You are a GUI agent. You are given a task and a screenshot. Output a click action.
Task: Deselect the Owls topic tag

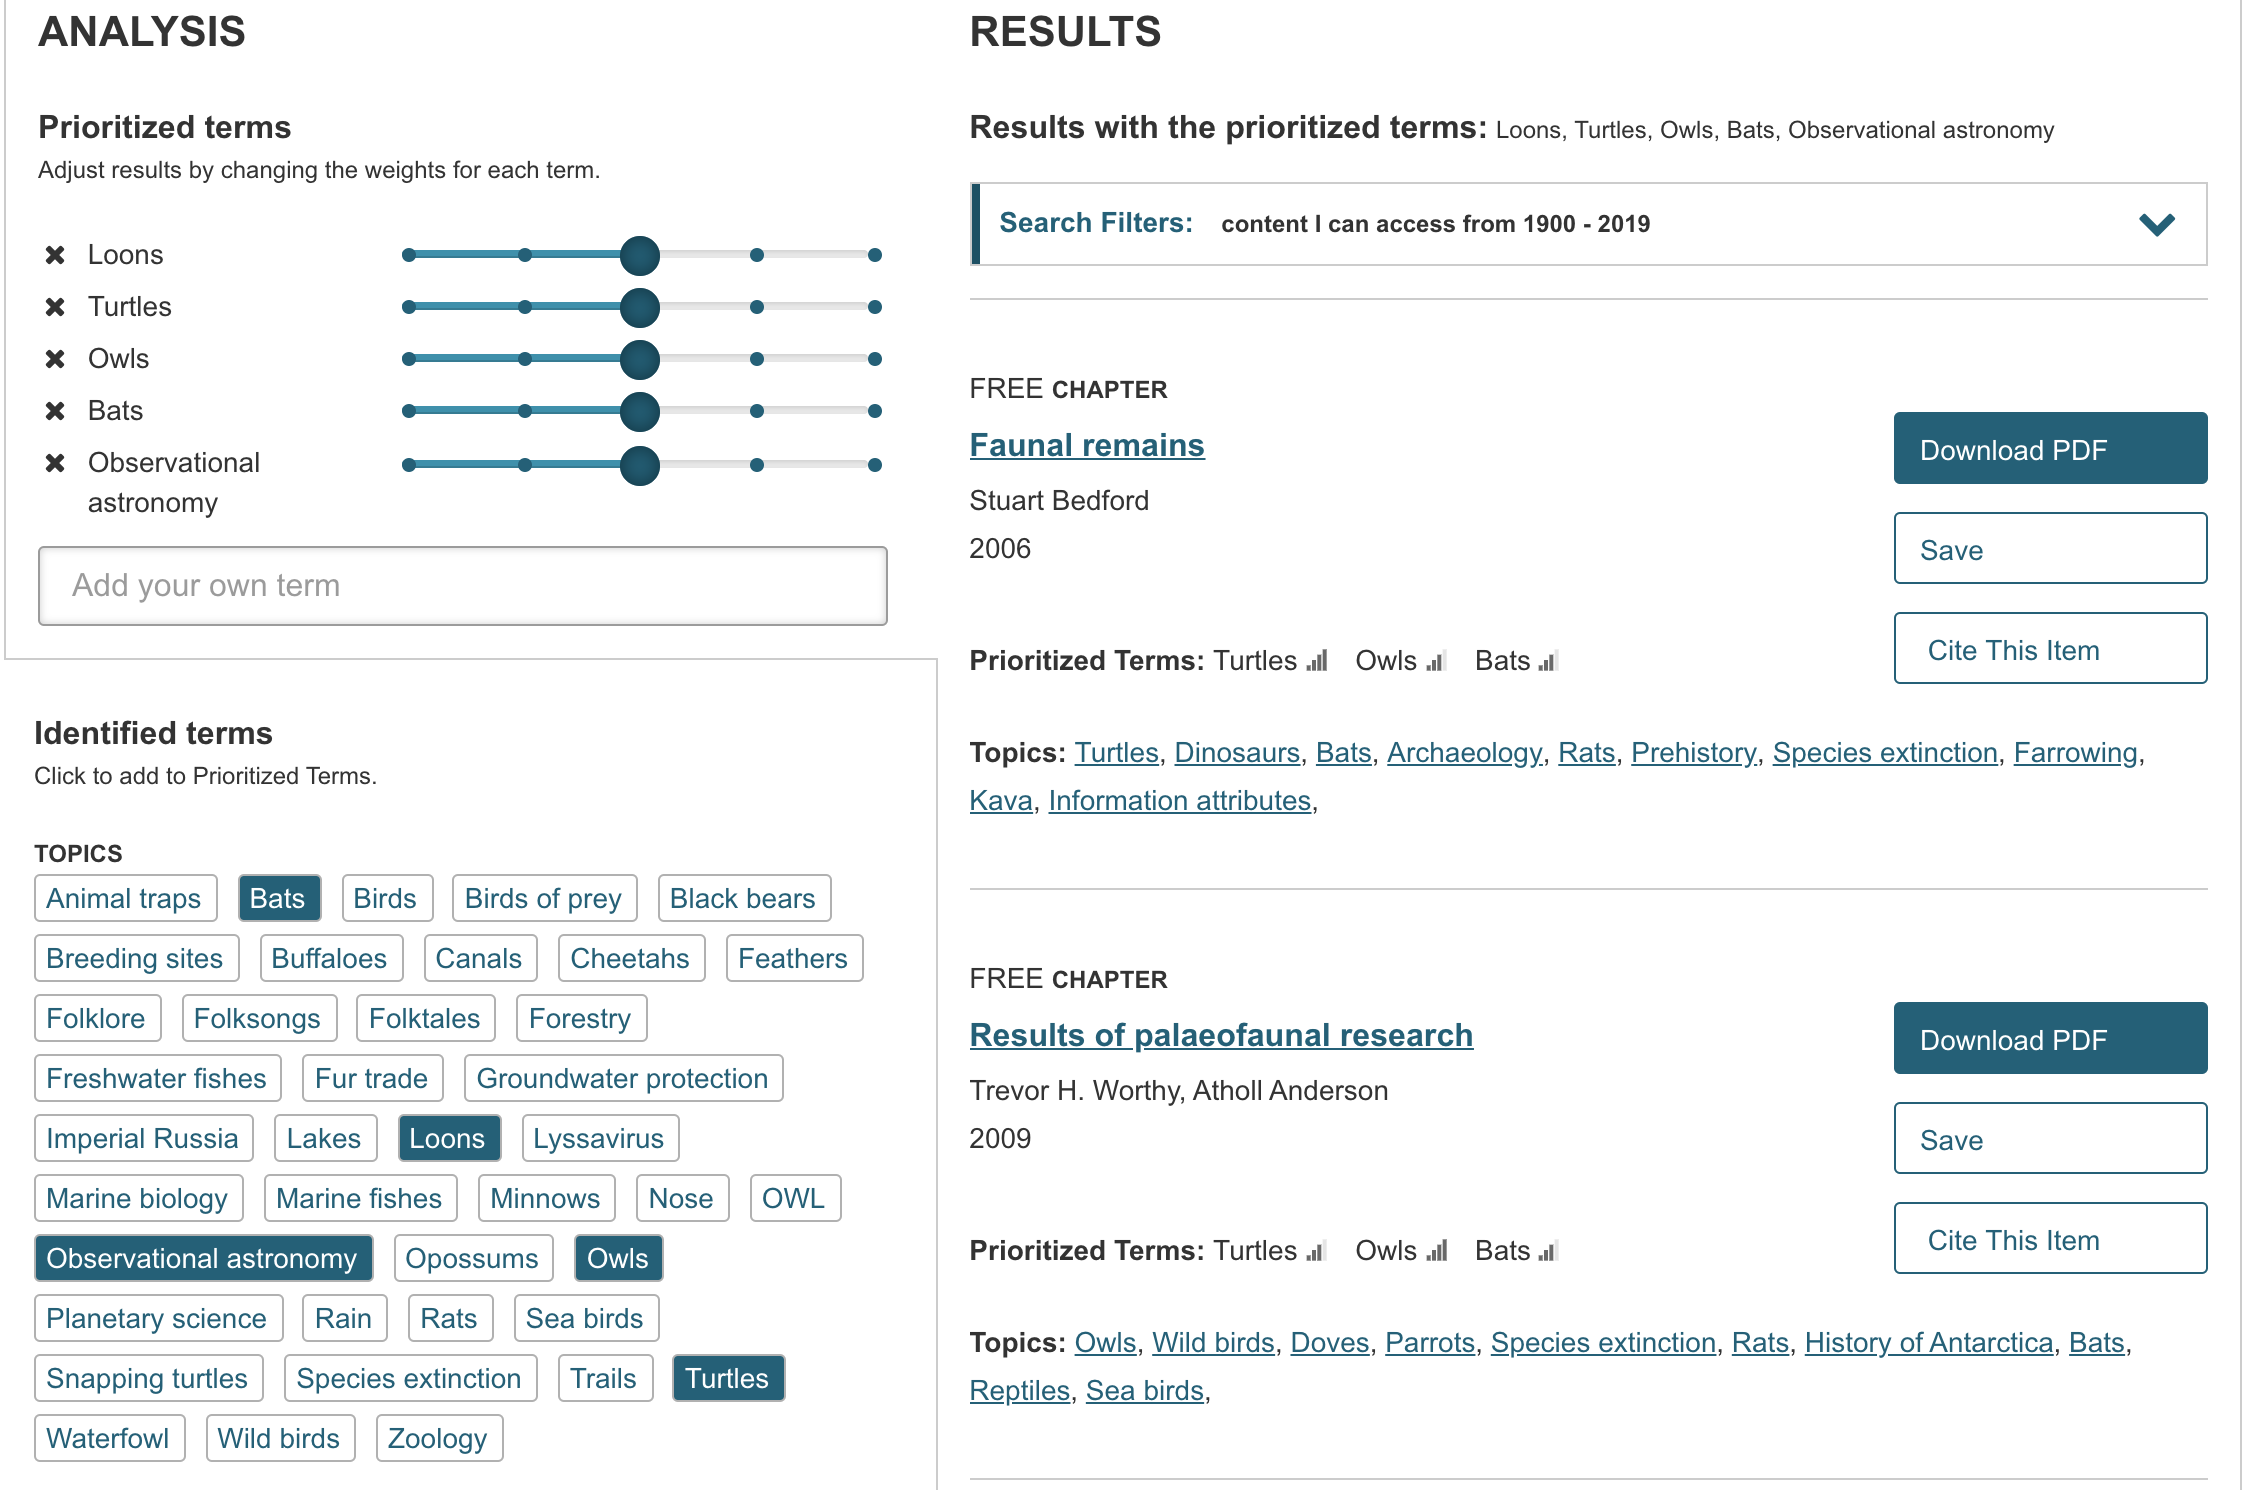point(618,1258)
